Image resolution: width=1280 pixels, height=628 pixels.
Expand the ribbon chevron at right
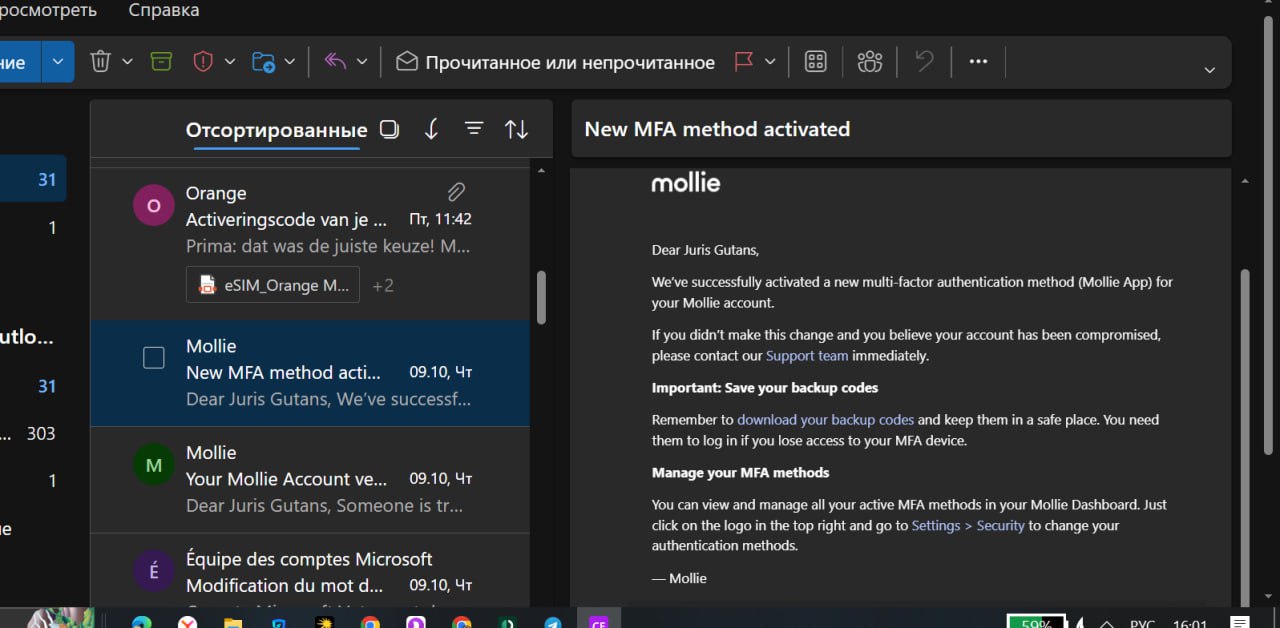[x=1210, y=70]
